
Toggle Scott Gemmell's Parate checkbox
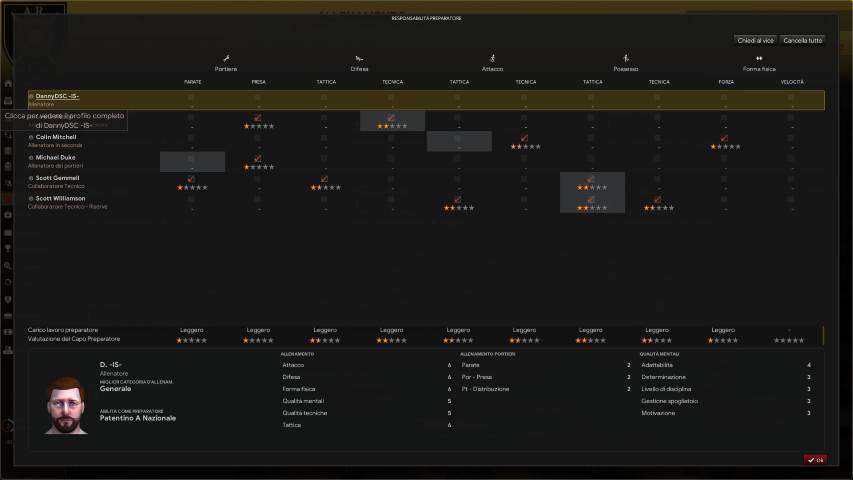[x=191, y=179]
